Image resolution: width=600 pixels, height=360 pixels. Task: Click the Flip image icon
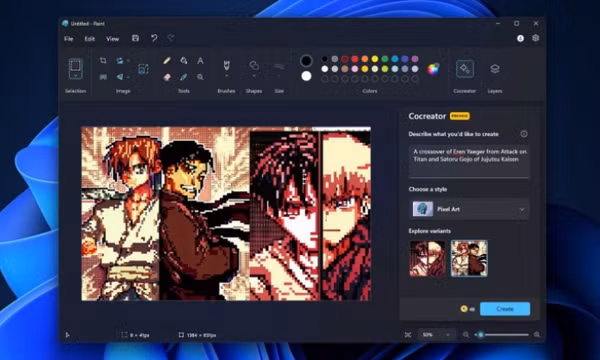point(120,77)
